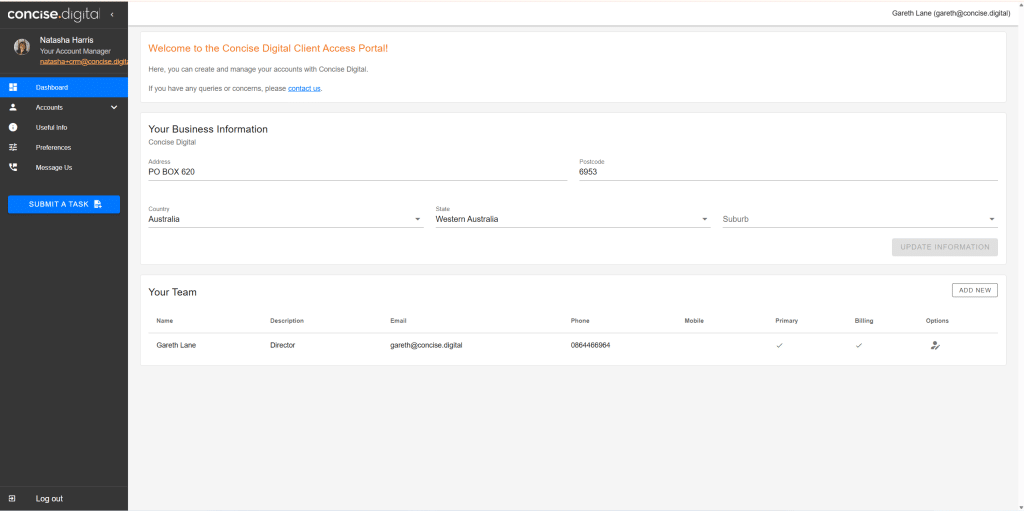Expand the Accounts submenu chevron
1024x511 pixels.
[114, 107]
